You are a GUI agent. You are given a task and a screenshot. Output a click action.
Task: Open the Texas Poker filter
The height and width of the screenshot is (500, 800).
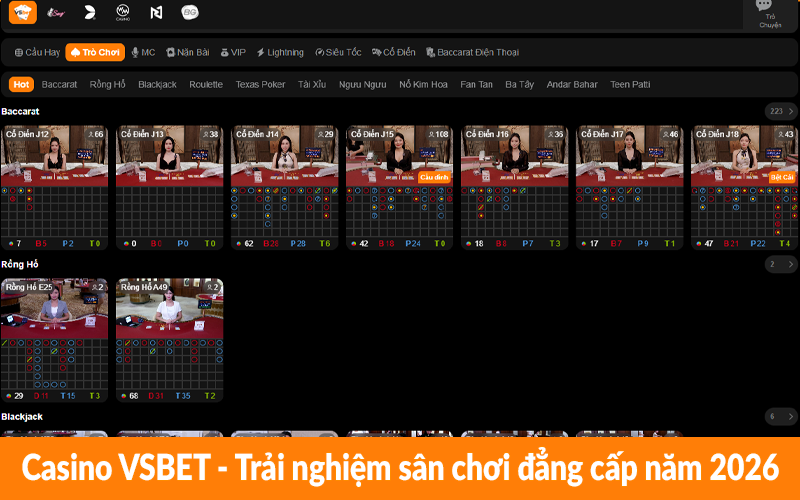(x=260, y=84)
